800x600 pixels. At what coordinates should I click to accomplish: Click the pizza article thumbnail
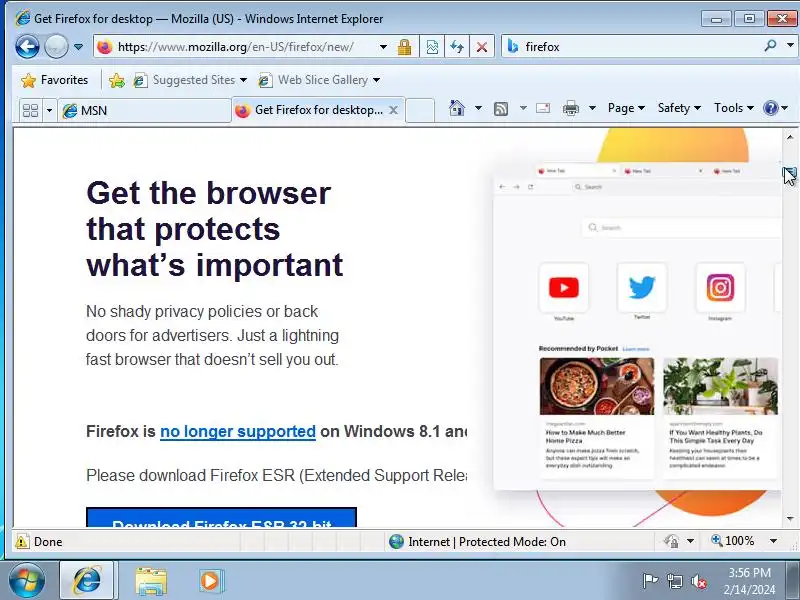pyautogui.click(x=597, y=386)
